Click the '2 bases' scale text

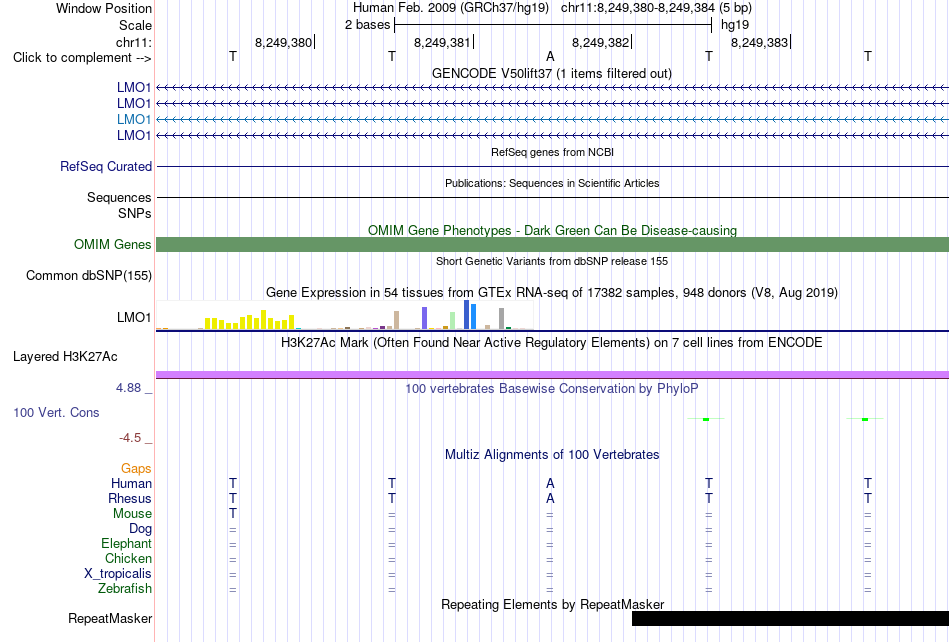[x=367, y=25]
